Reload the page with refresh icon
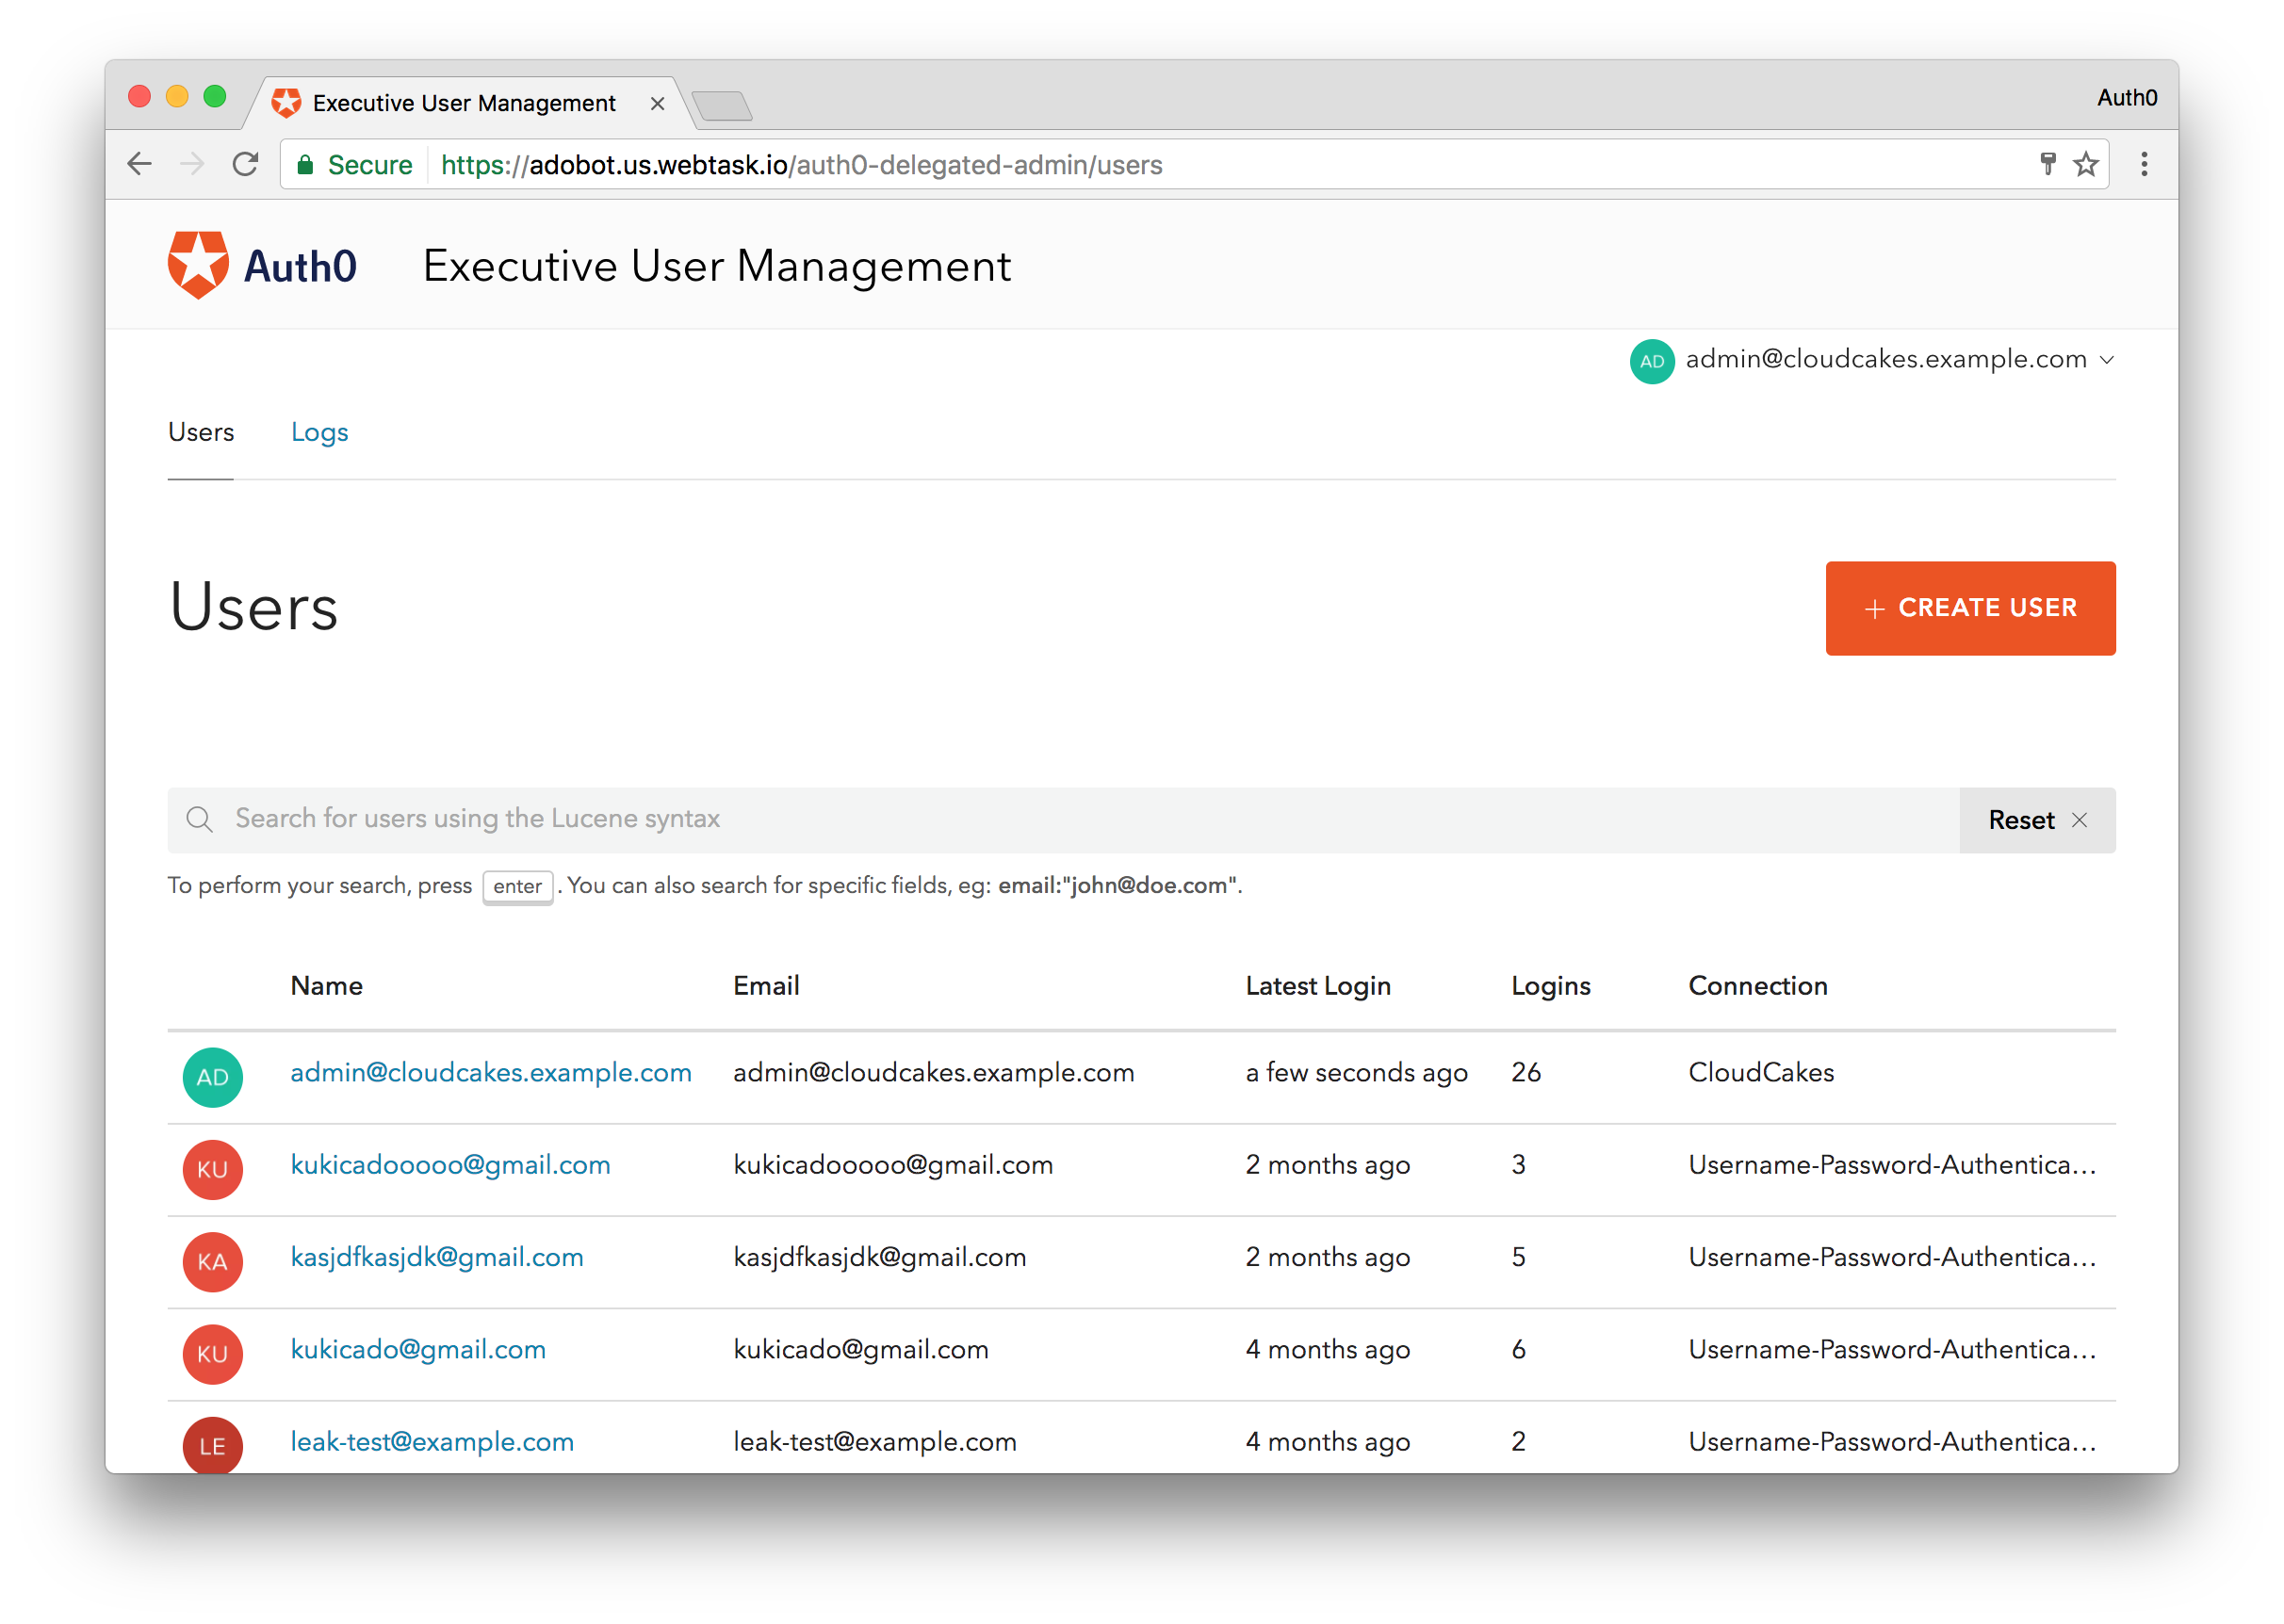Screen dimensions: 2284x1624 click(245, 164)
